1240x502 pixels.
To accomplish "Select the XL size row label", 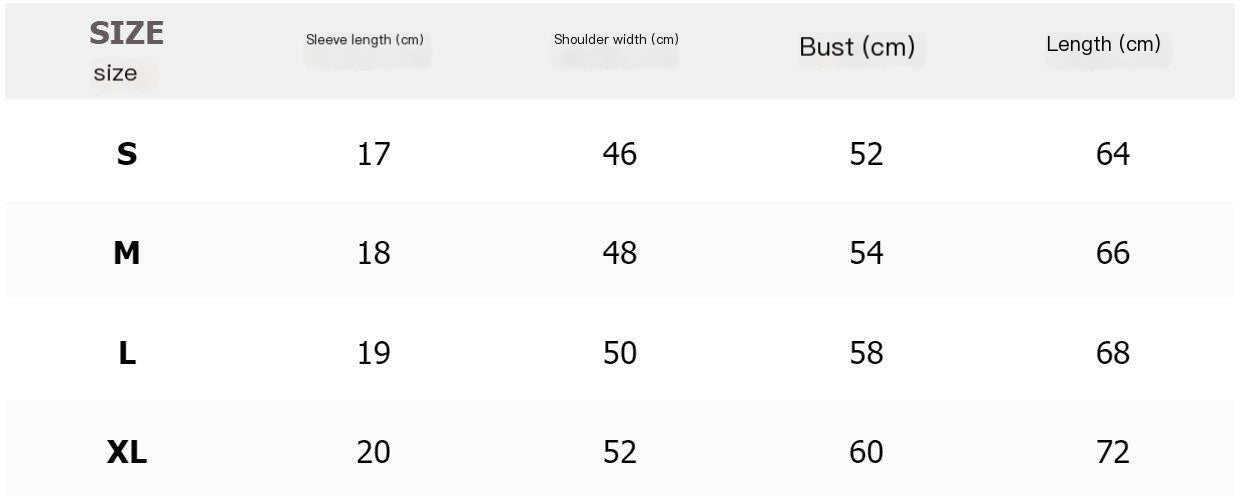I will (x=127, y=452).
